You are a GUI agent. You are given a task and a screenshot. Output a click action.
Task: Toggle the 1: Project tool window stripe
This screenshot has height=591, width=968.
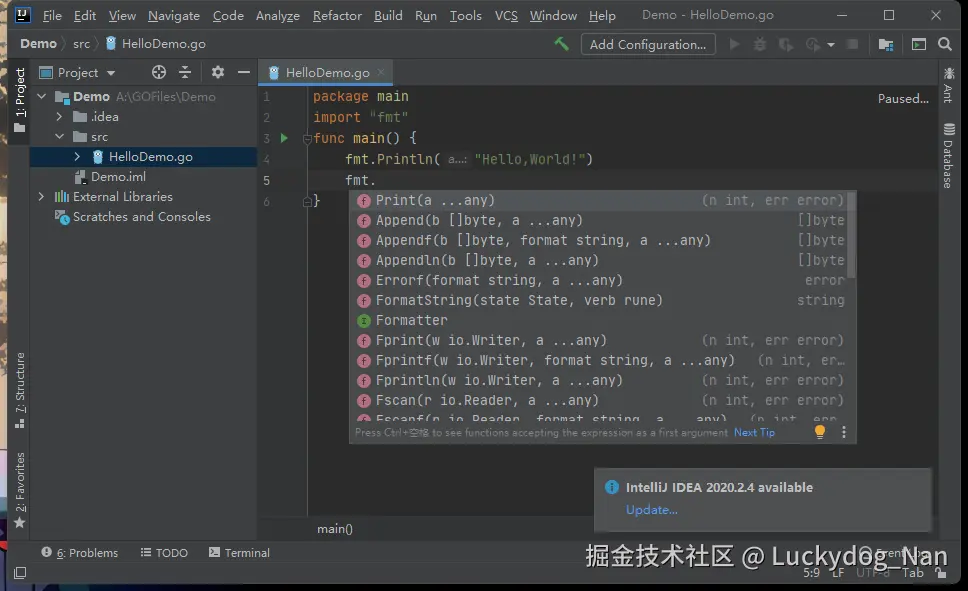point(20,100)
